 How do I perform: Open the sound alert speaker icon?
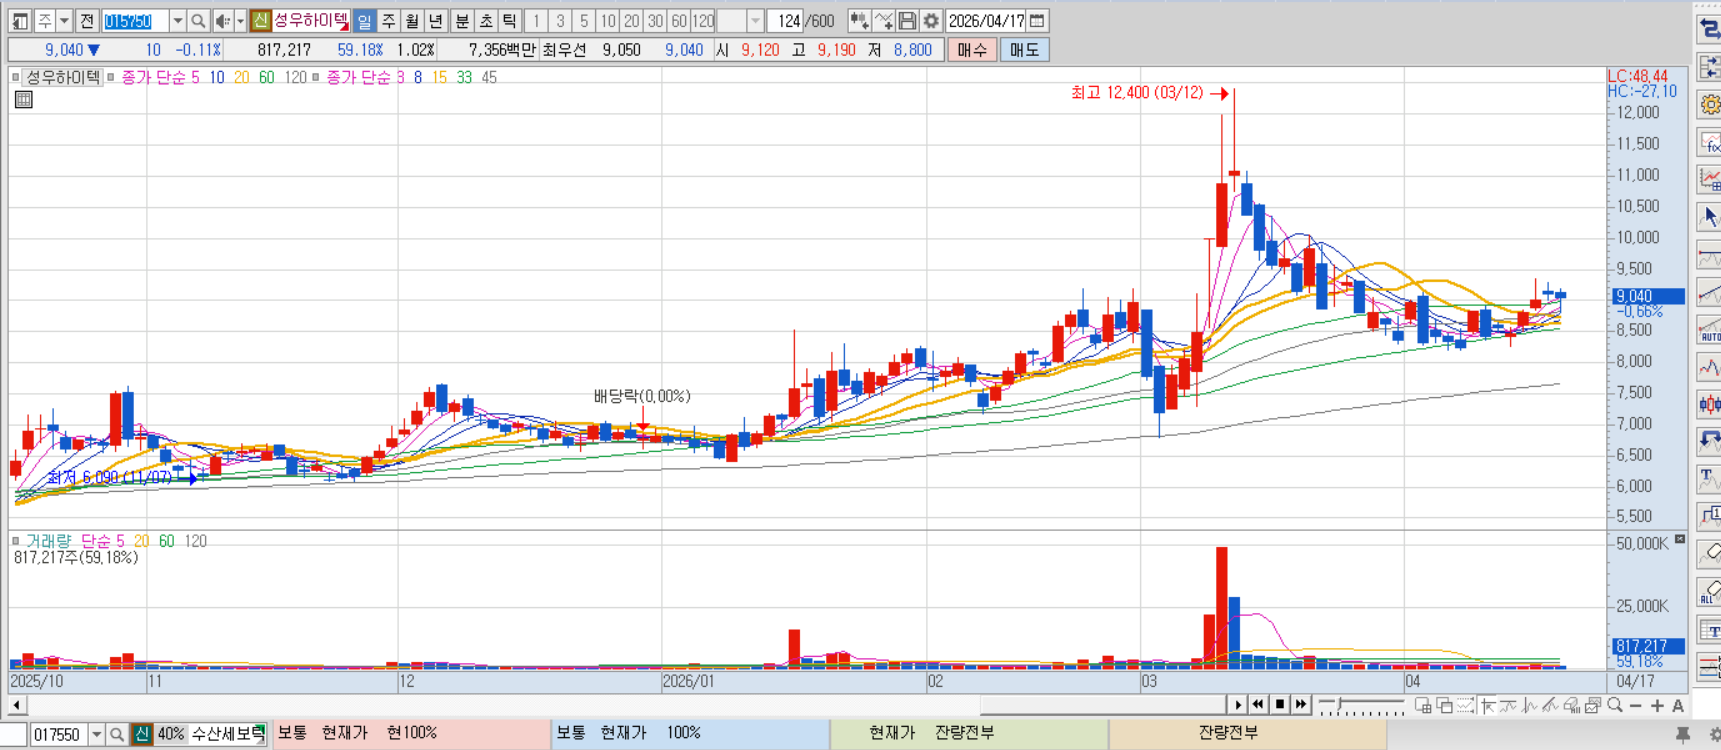pos(222,21)
